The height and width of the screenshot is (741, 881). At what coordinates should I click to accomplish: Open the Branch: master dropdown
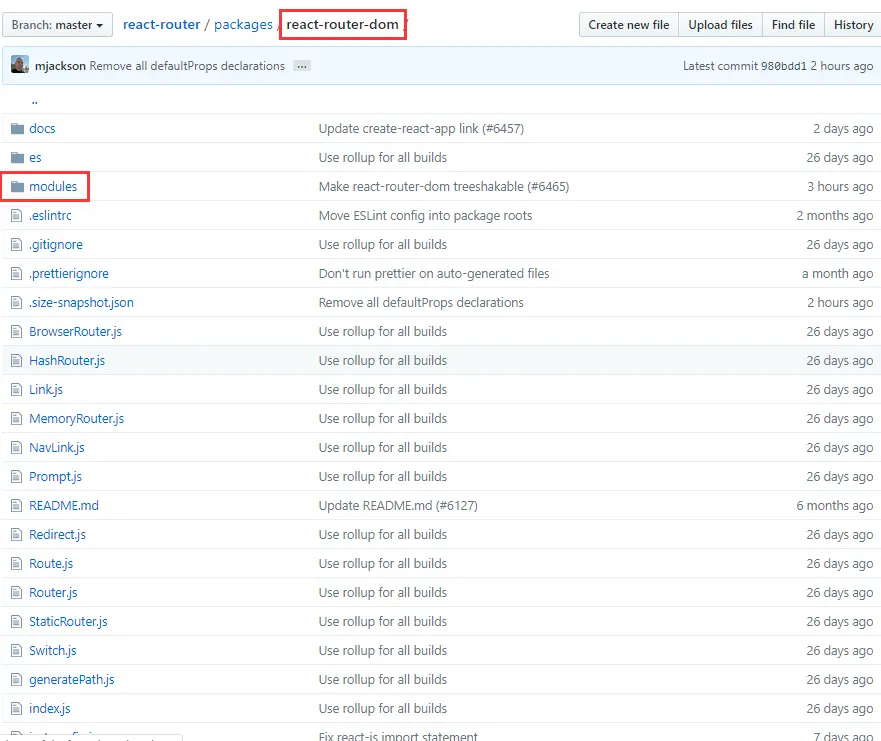57,25
